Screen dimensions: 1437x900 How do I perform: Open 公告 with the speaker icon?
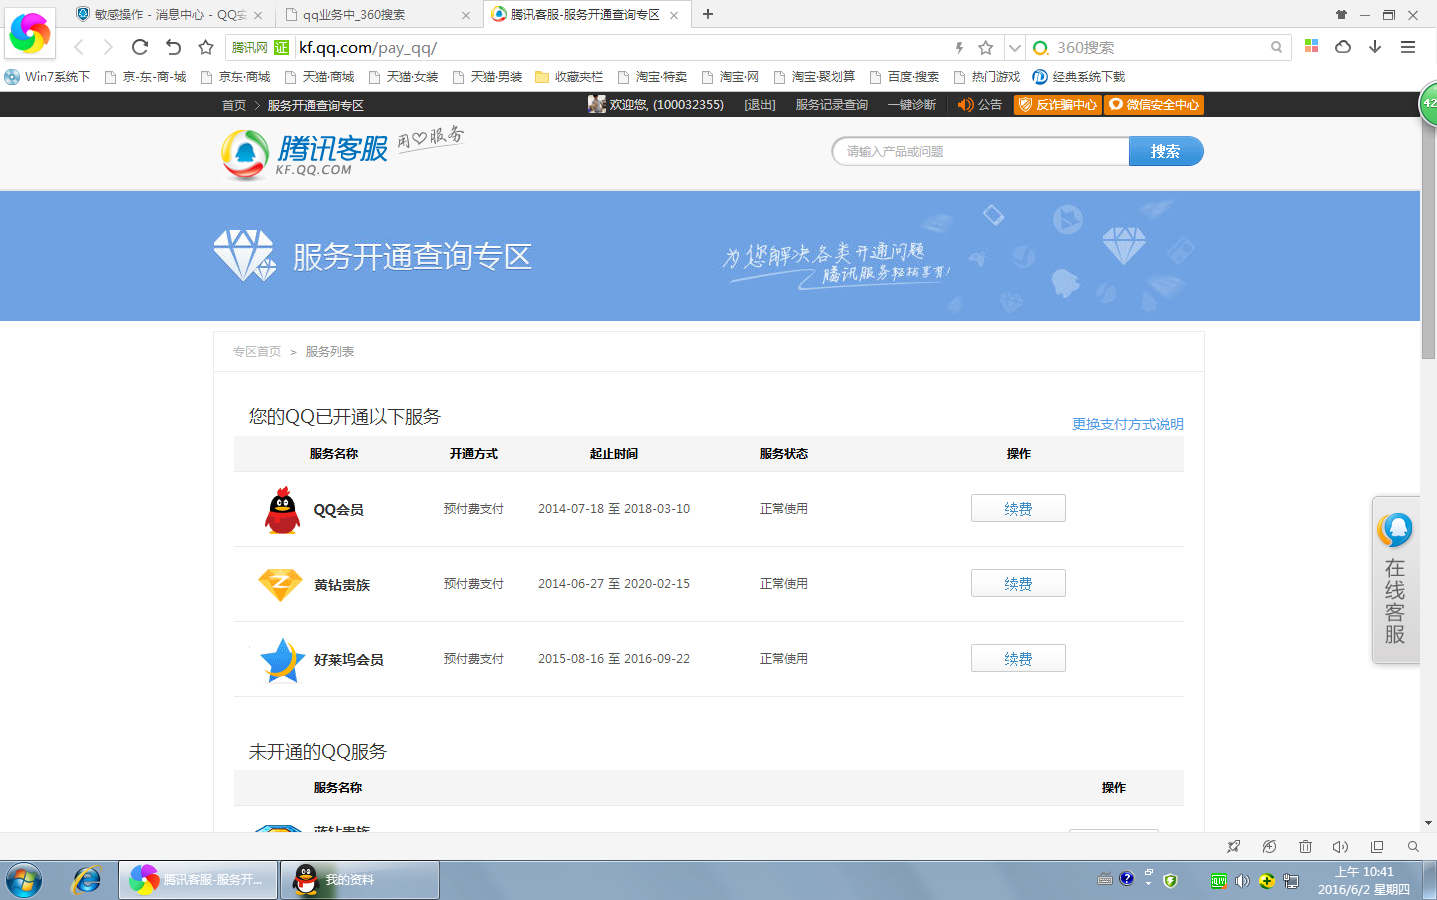[979, 104]
